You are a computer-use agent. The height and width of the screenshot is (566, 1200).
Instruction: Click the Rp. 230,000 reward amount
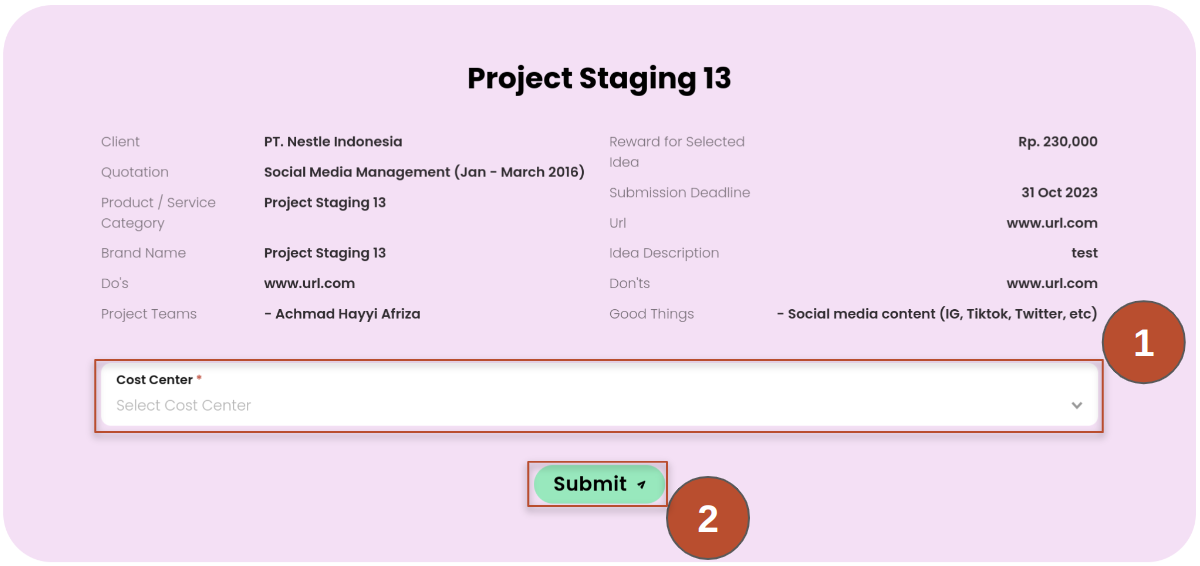(x=1057, y=142)
